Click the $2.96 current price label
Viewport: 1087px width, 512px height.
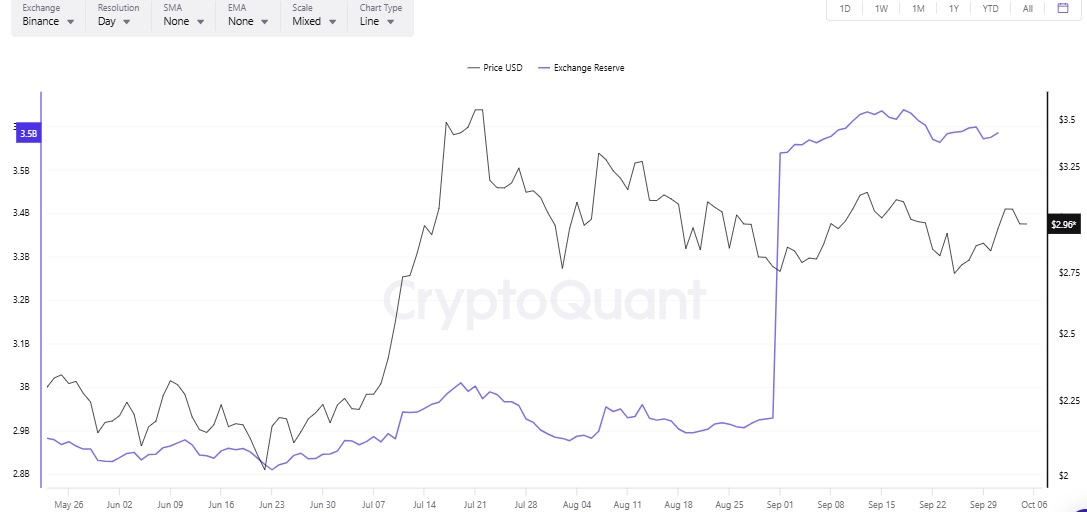tap(1063, 225)
